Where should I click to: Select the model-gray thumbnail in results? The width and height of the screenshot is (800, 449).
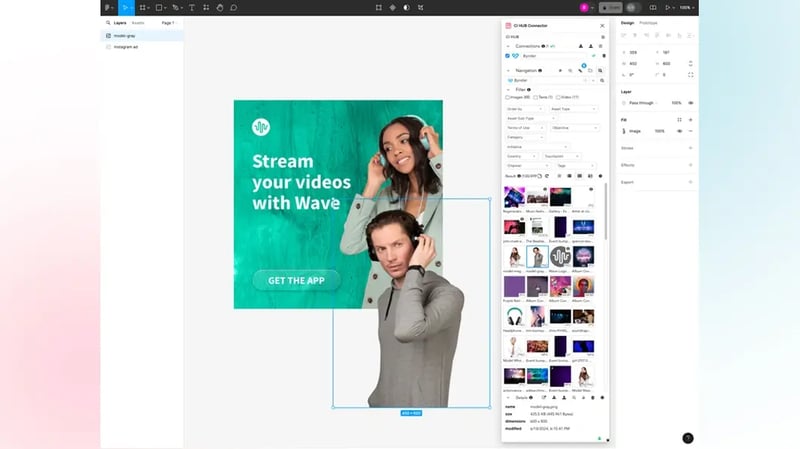[x=537, y=256]
